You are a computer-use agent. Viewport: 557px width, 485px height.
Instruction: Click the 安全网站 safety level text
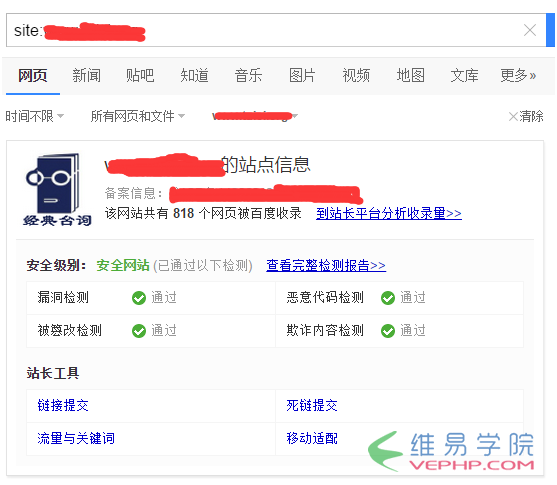[123, 265]
